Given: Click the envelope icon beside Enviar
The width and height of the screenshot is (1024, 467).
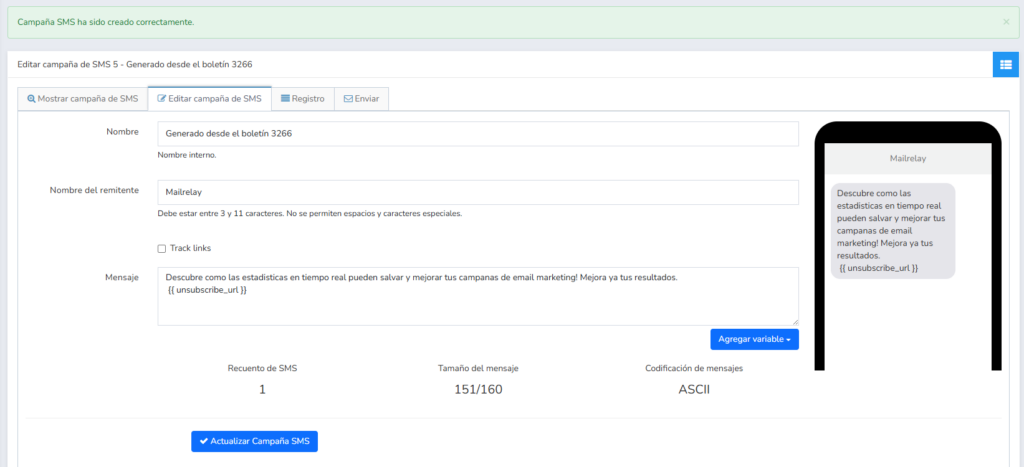Looking at the screenshot, I should tap(348, 99).
